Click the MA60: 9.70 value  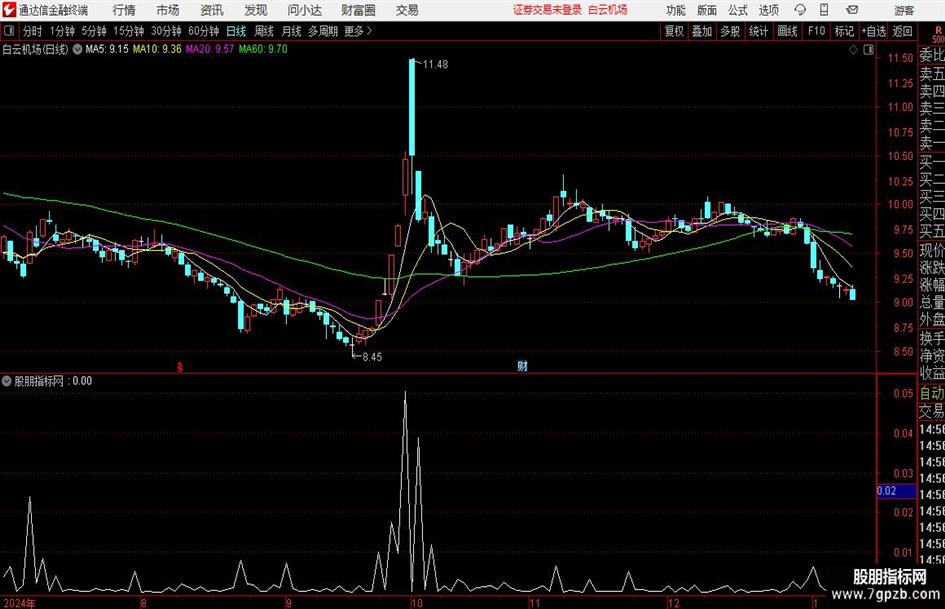pyautogui.click(x=263, y=49)
